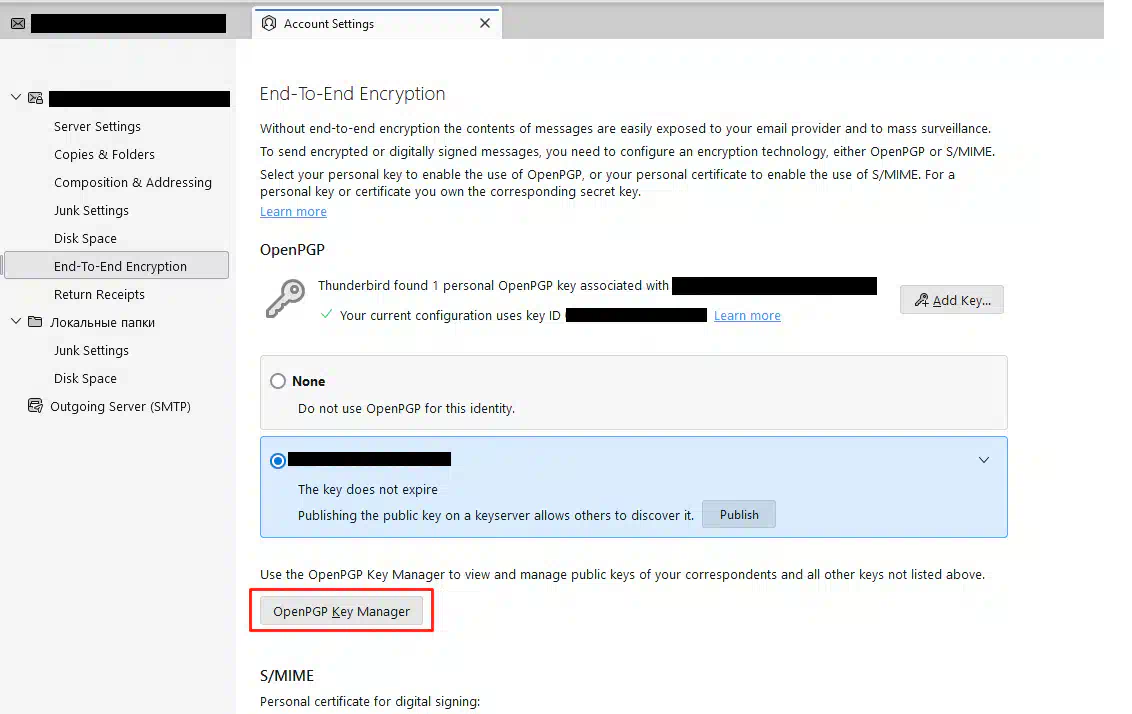Click the OpenPGP key icon

click(285, 298)
